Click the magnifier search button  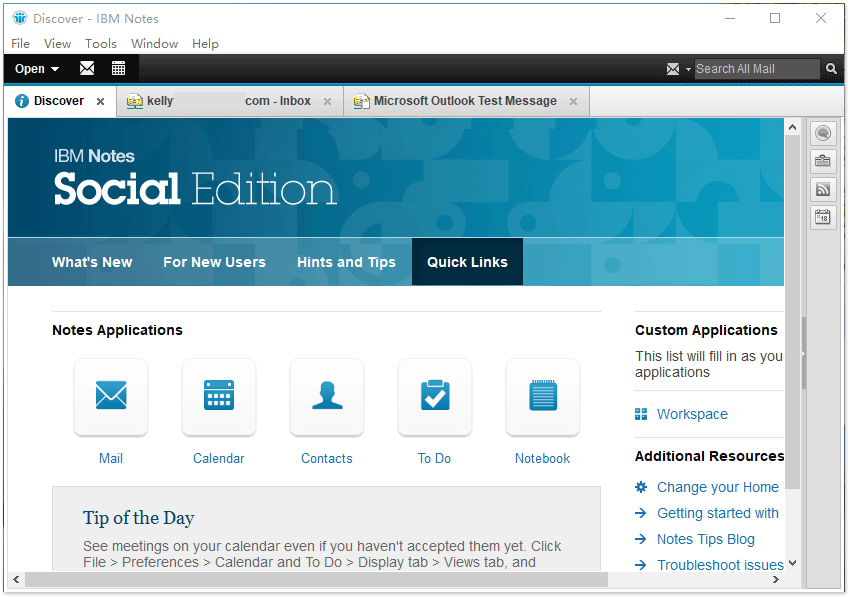click(831, 69)
